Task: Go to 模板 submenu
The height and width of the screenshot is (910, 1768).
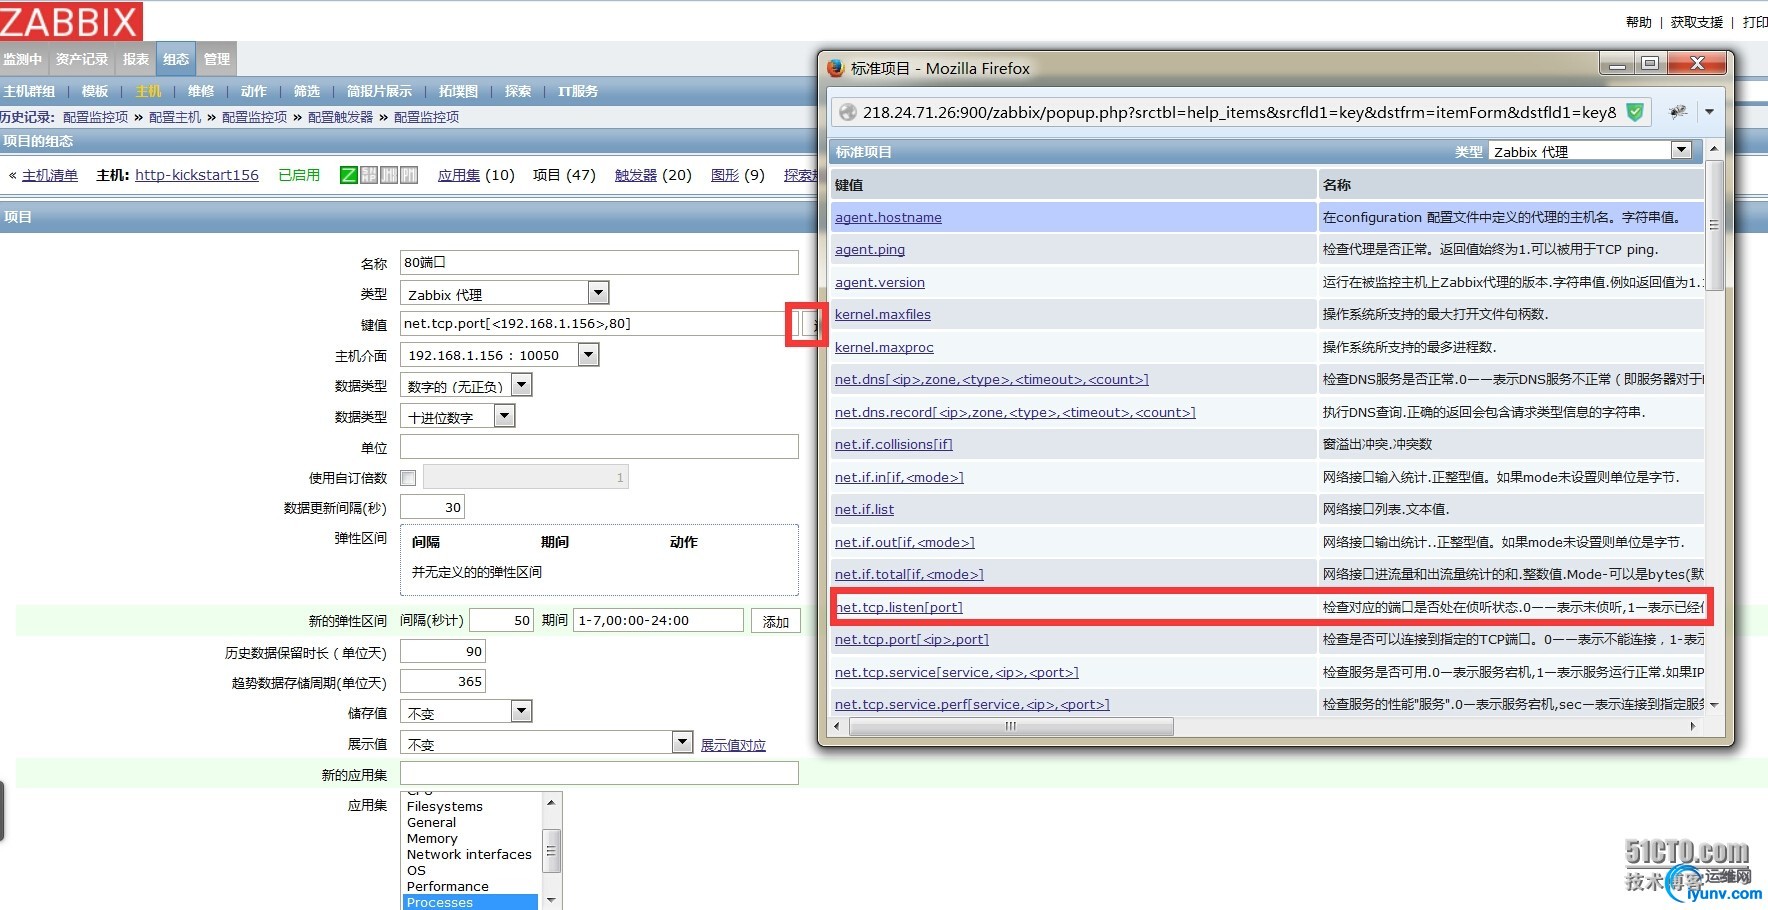Action: pos(95,91)
